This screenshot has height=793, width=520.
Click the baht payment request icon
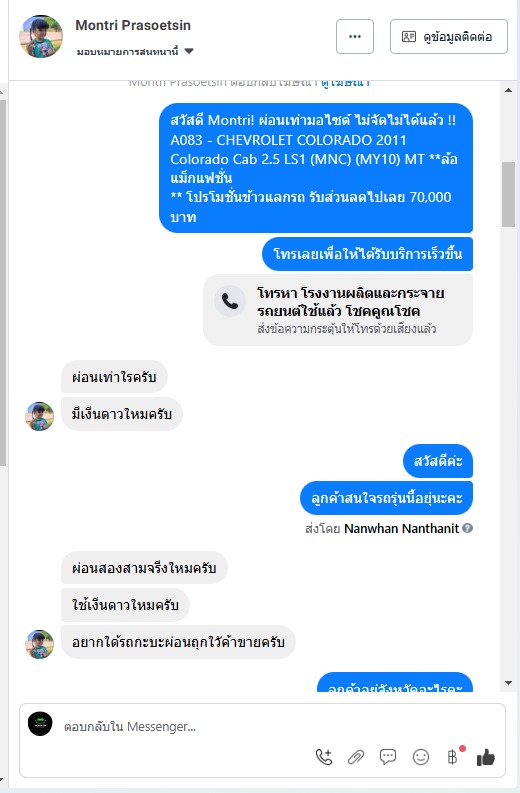point(453,757)
